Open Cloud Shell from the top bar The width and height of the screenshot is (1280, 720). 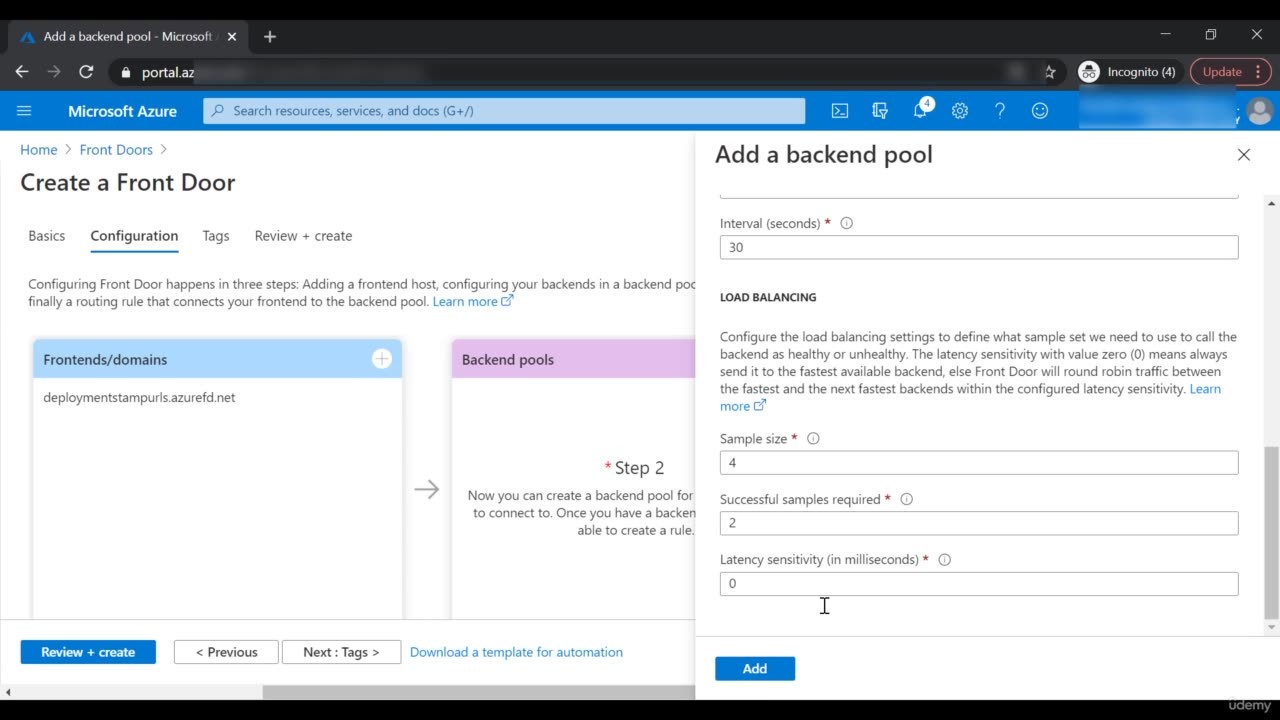pos(840,111)
